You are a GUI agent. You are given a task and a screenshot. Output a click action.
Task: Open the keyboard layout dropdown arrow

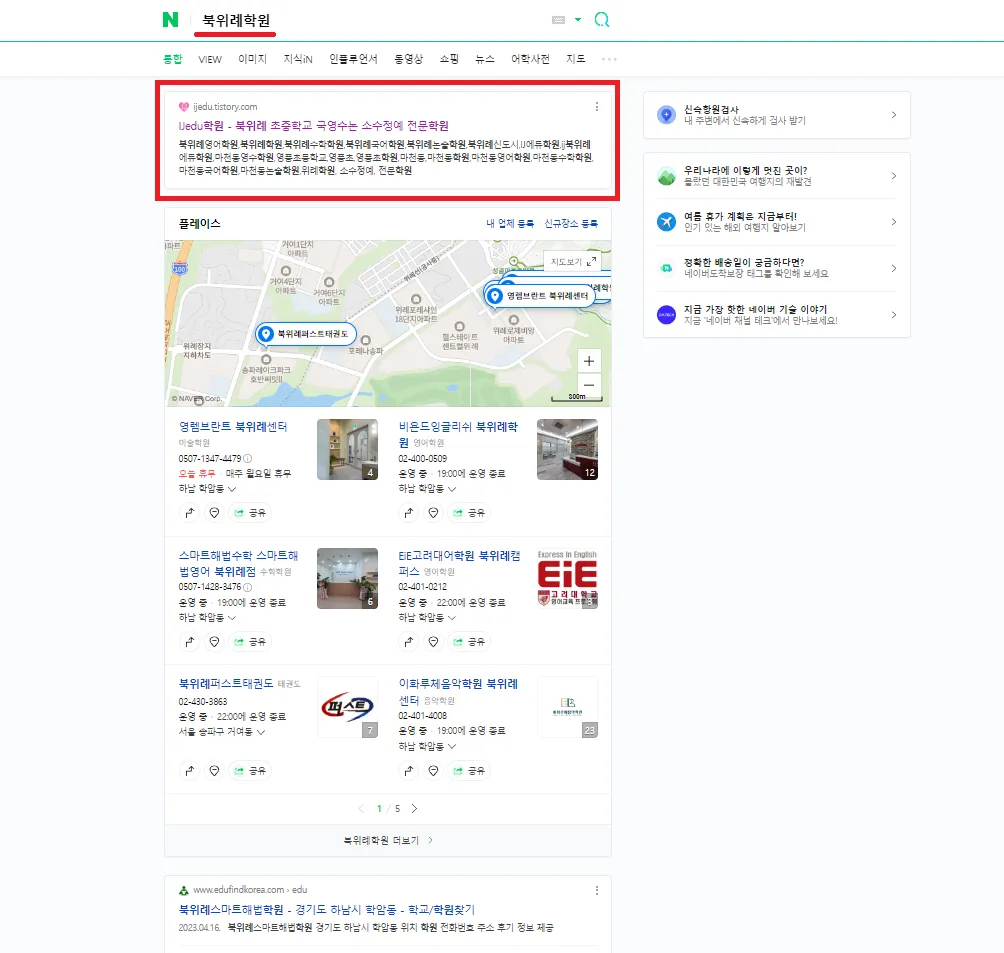pyautogui.click(x=577, y=19)
